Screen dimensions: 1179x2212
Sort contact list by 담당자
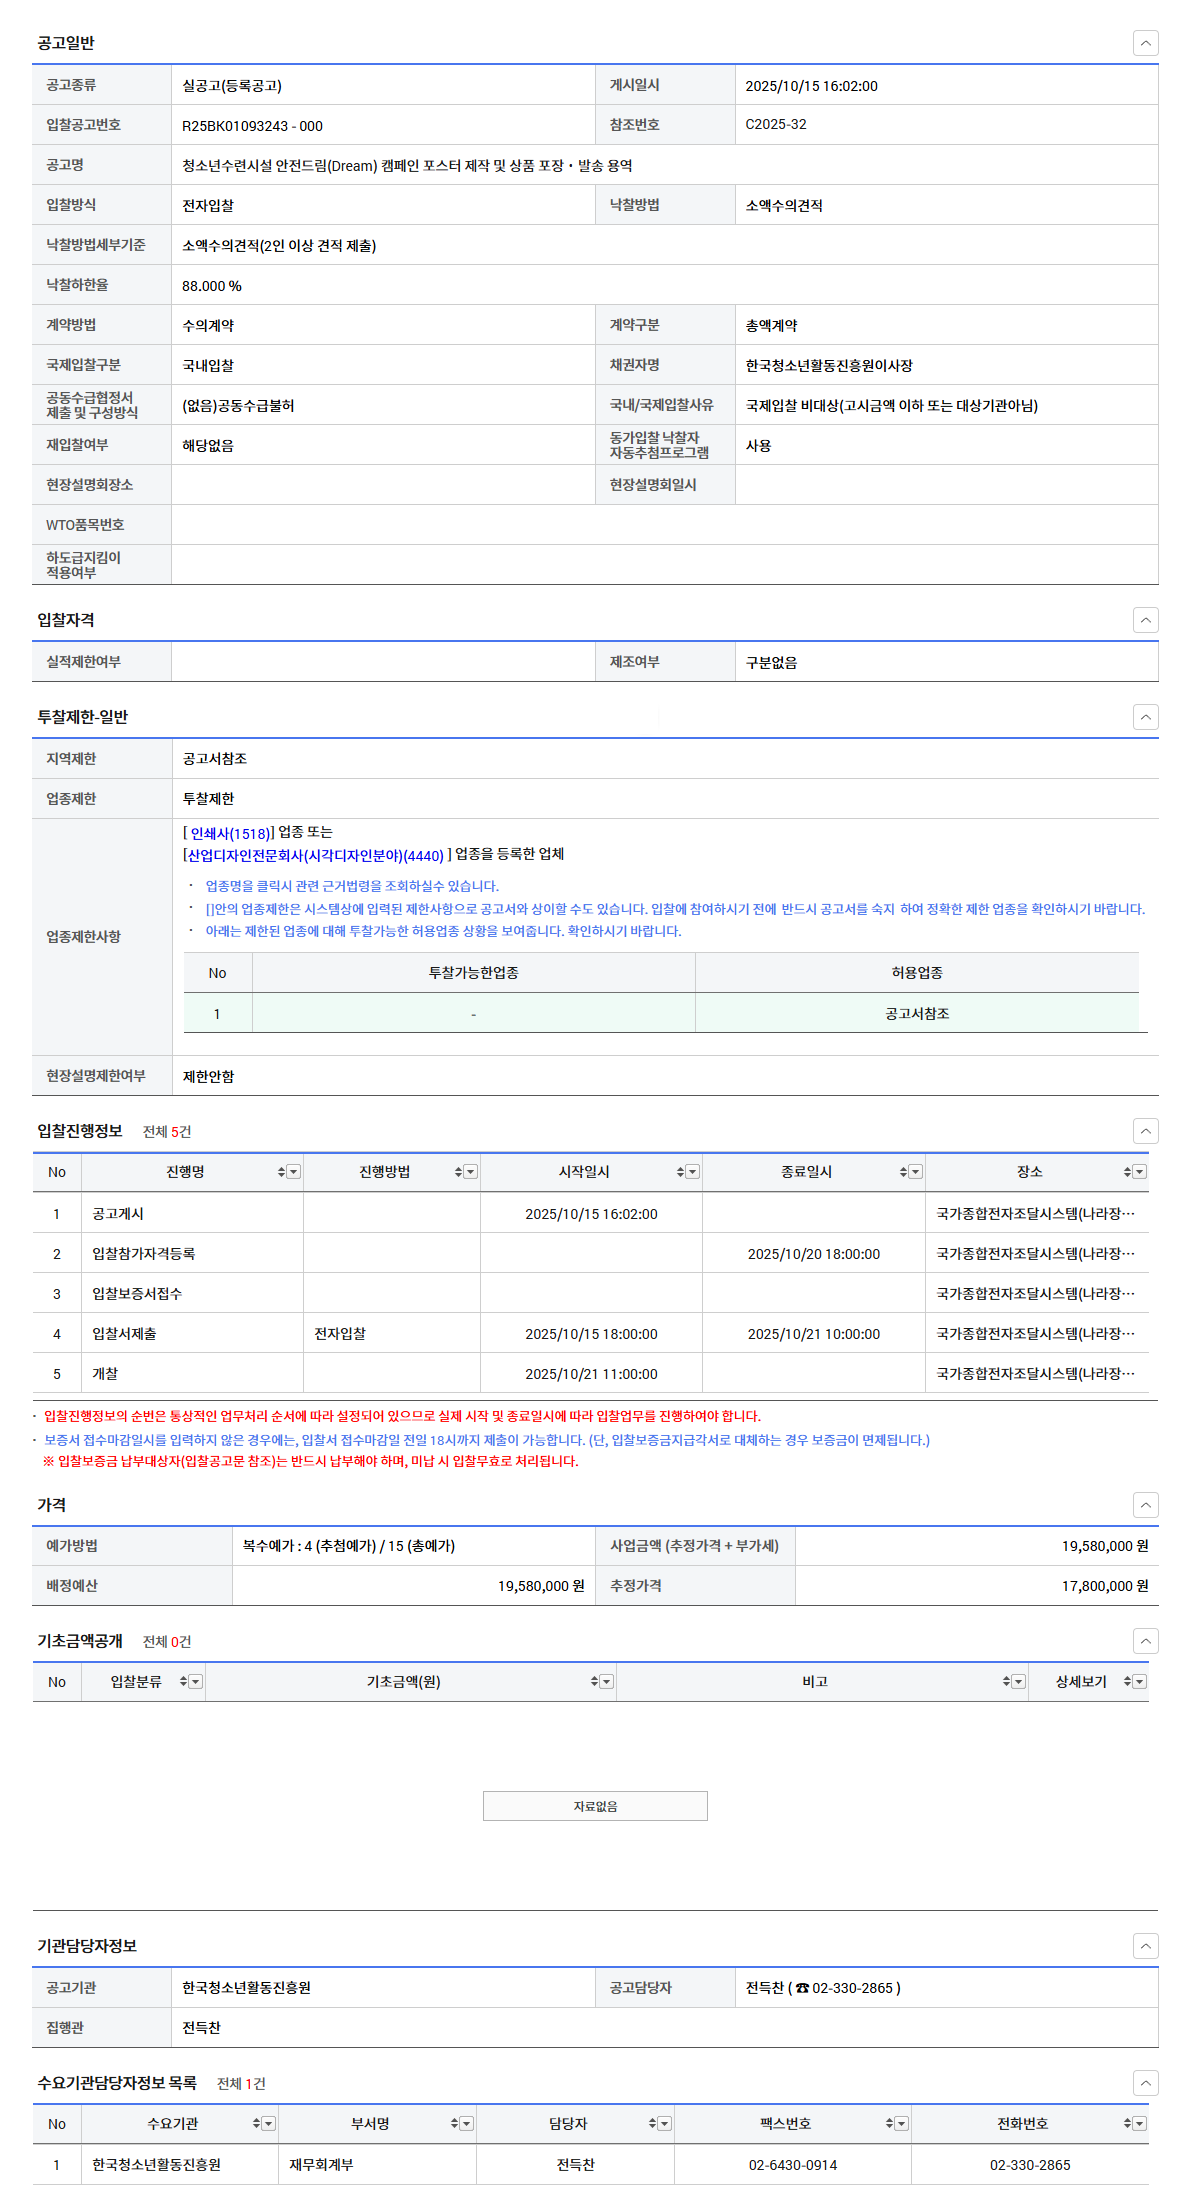click(x=652, y=2124)
